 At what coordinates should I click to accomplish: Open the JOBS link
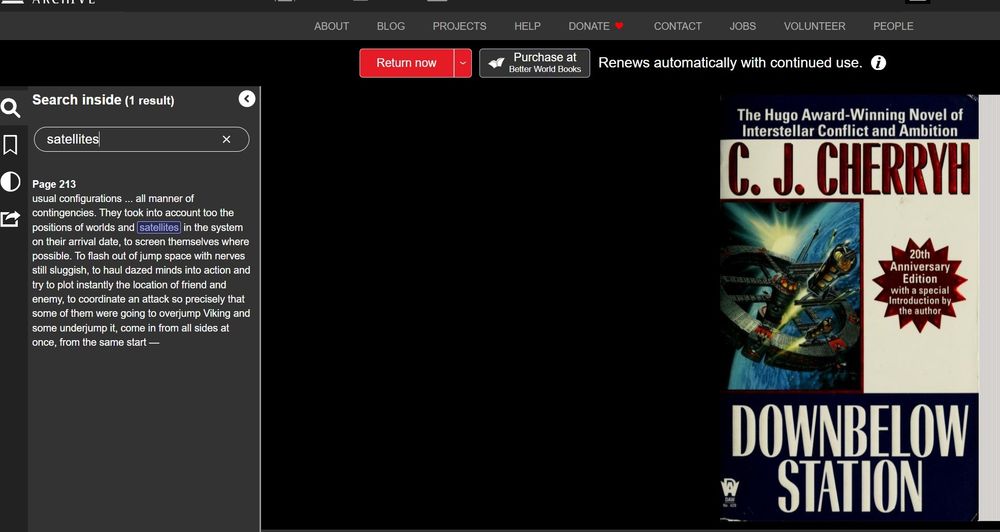tap(743, 26)
